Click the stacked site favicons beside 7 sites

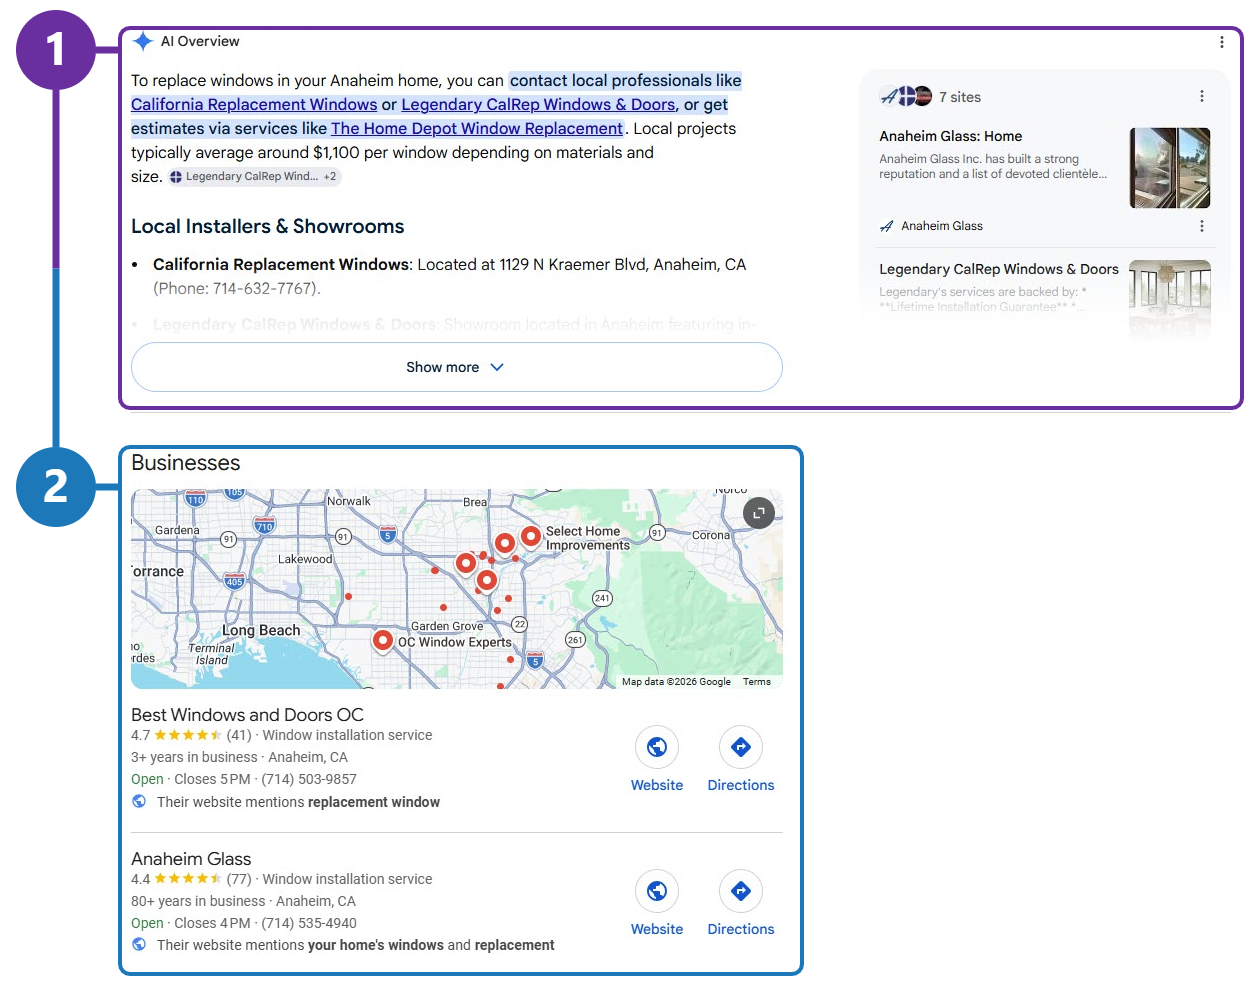[906, 96]
